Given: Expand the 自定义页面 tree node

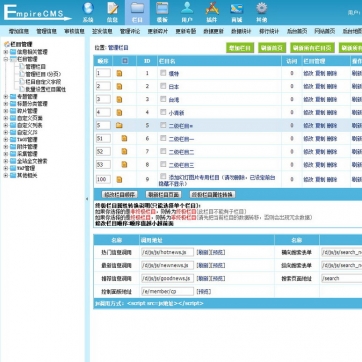Looking at the screenshot, I should [6, 118].
